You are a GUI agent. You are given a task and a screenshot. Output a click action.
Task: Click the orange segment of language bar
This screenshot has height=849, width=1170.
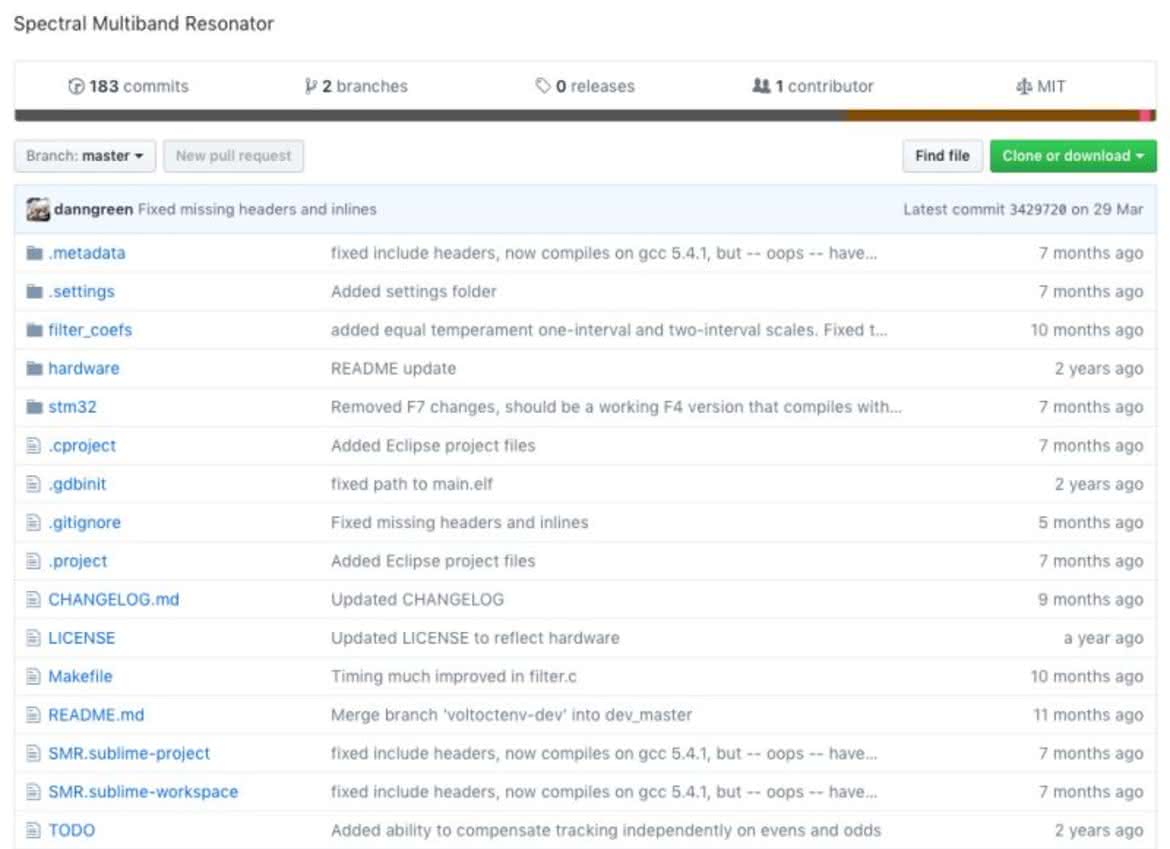point(993,116)
